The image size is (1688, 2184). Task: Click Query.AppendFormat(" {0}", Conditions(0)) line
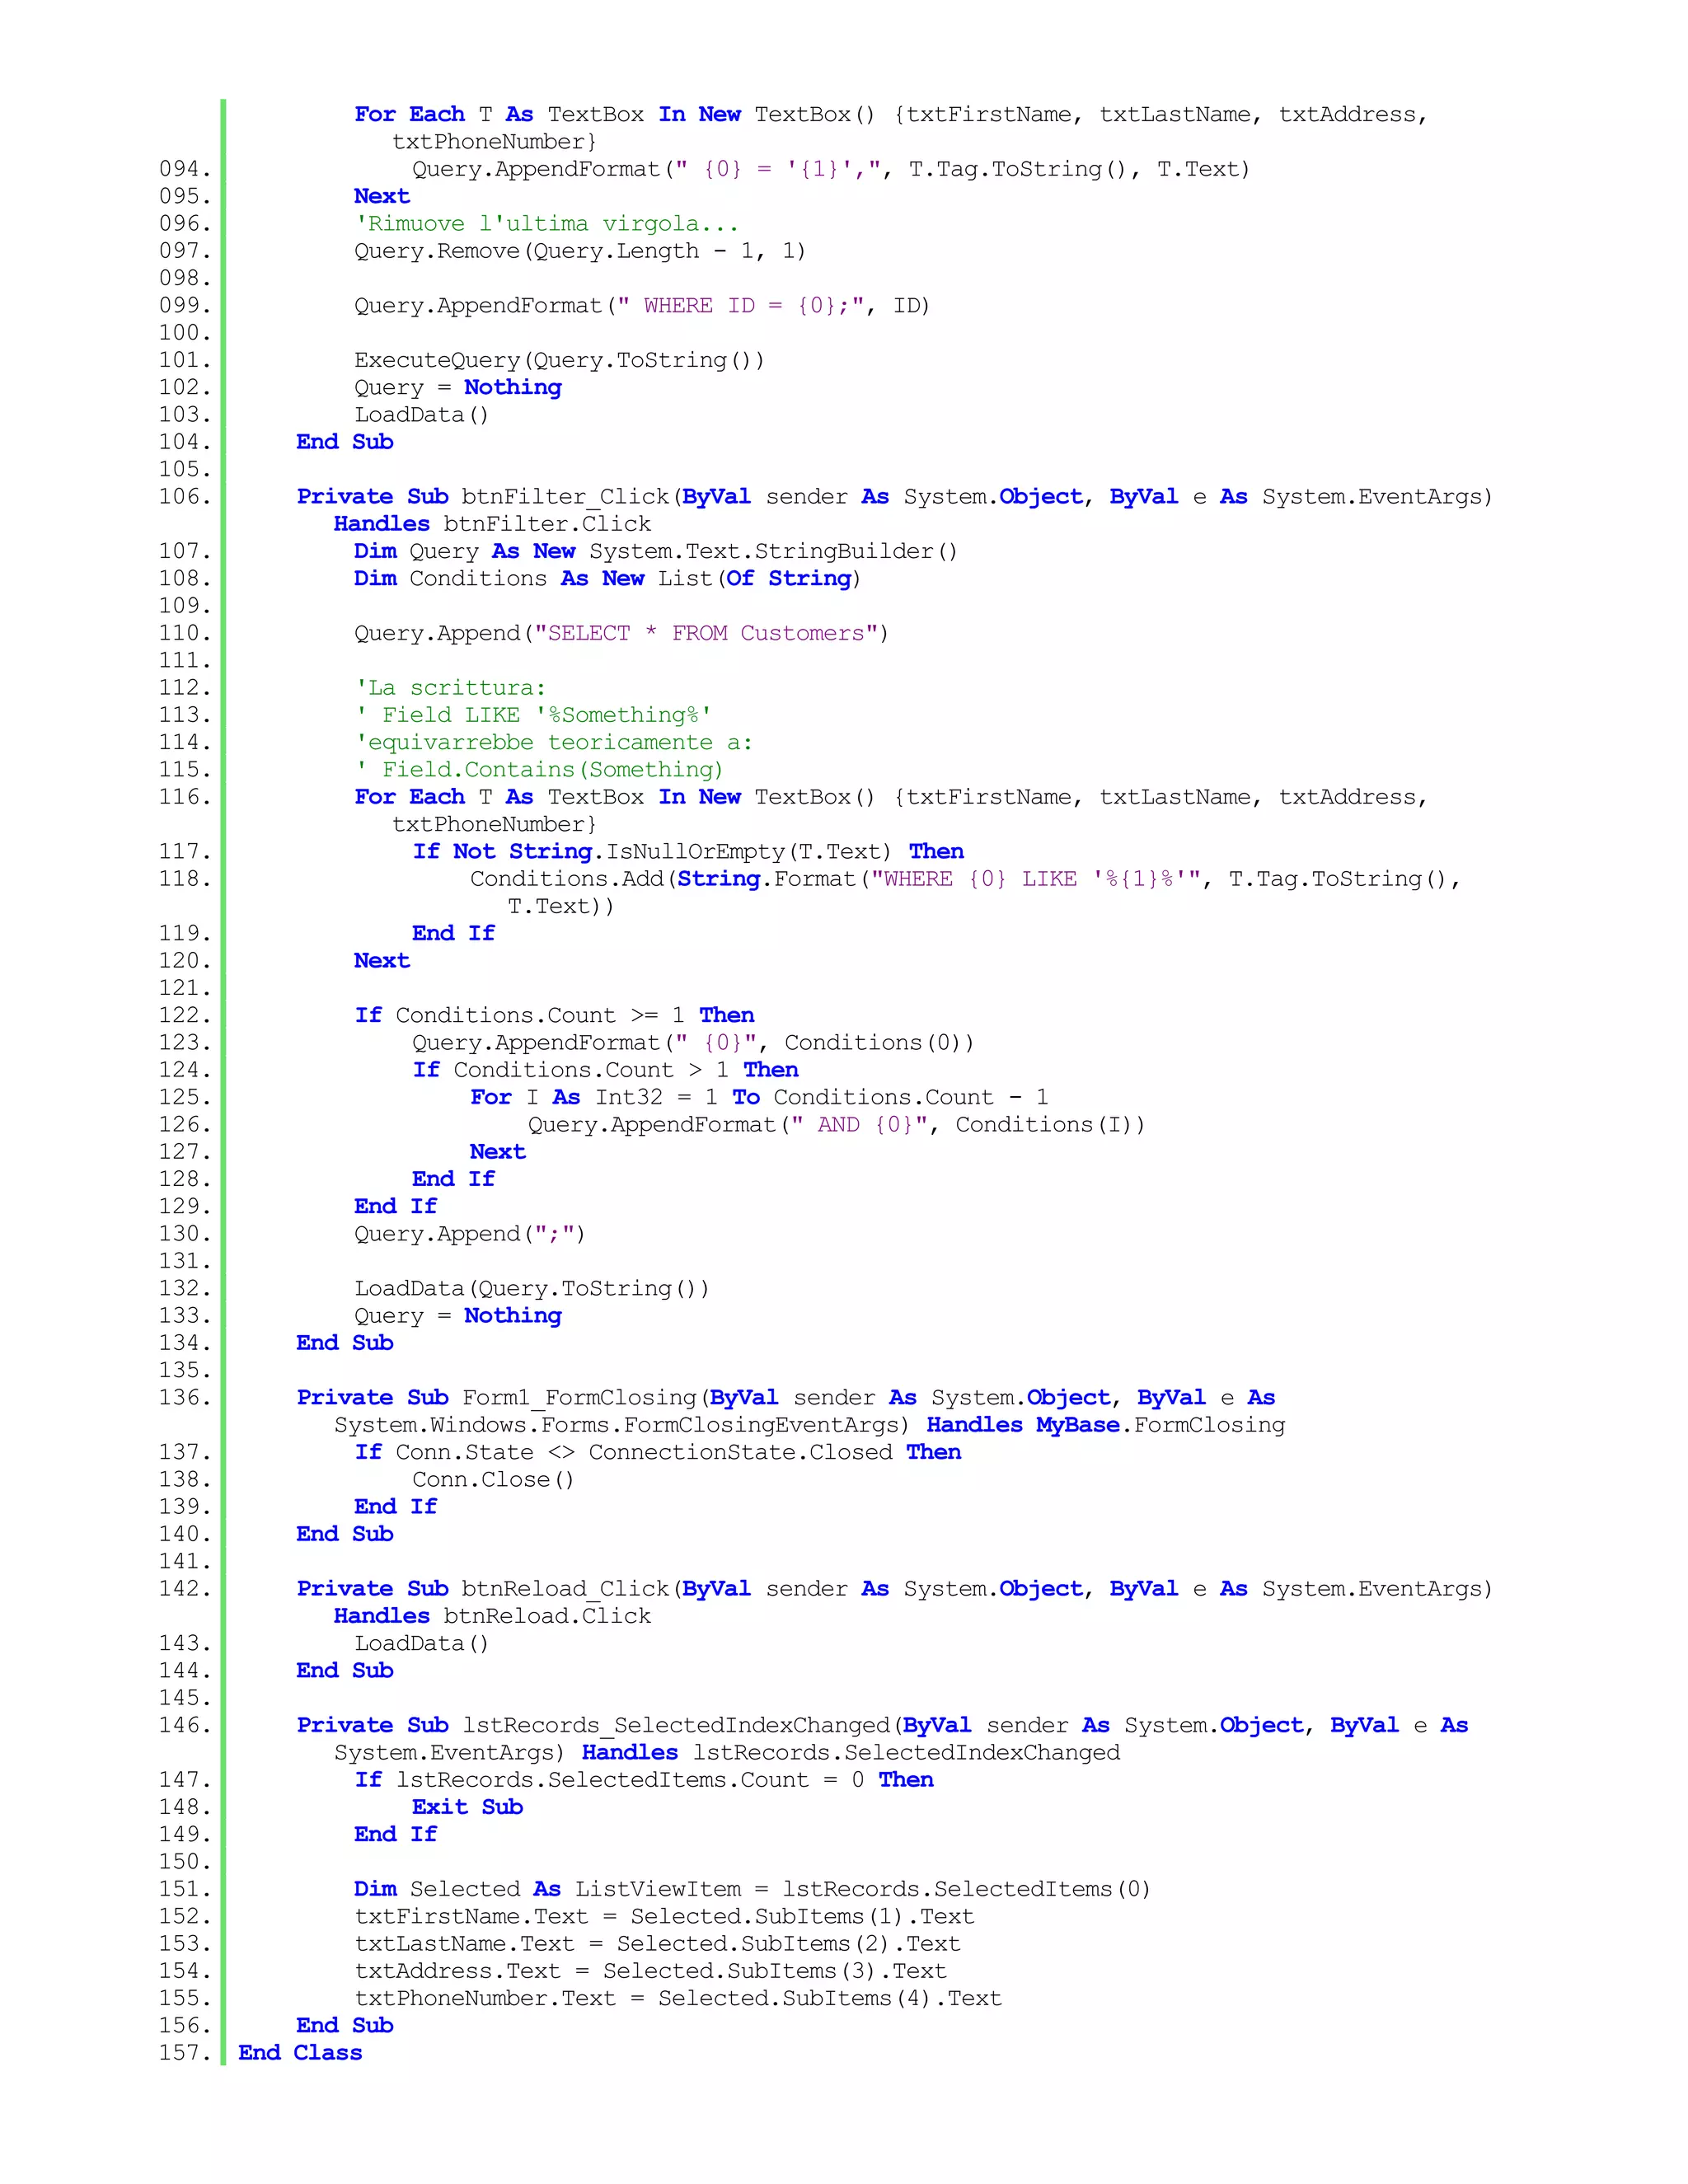tap(693, 1043)
